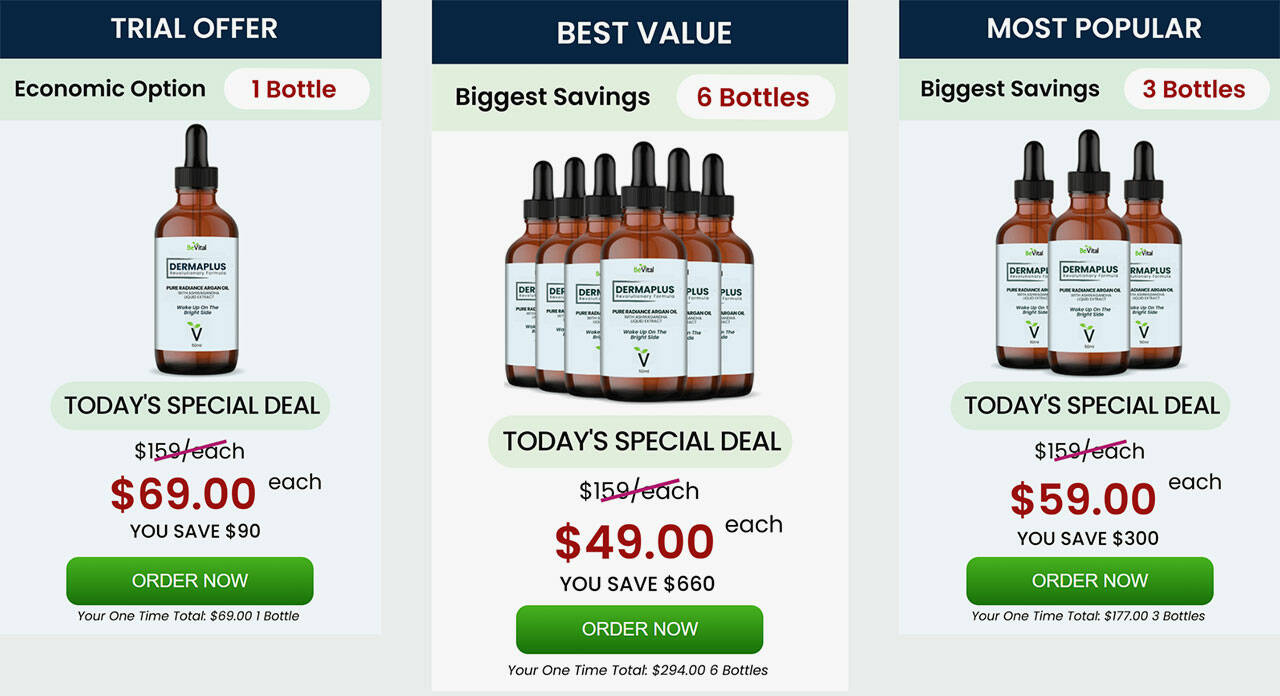Click the '3 Bottles' pill label

pyautogui.click(x=1194, y=89)
